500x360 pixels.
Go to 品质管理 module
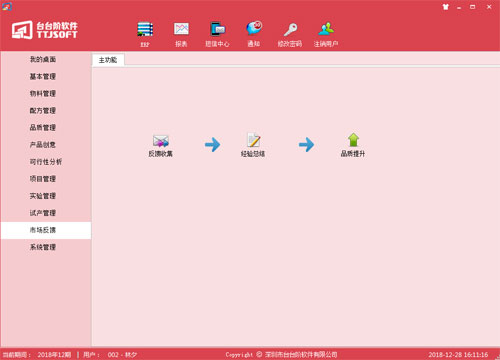click(x=46, y=127)
